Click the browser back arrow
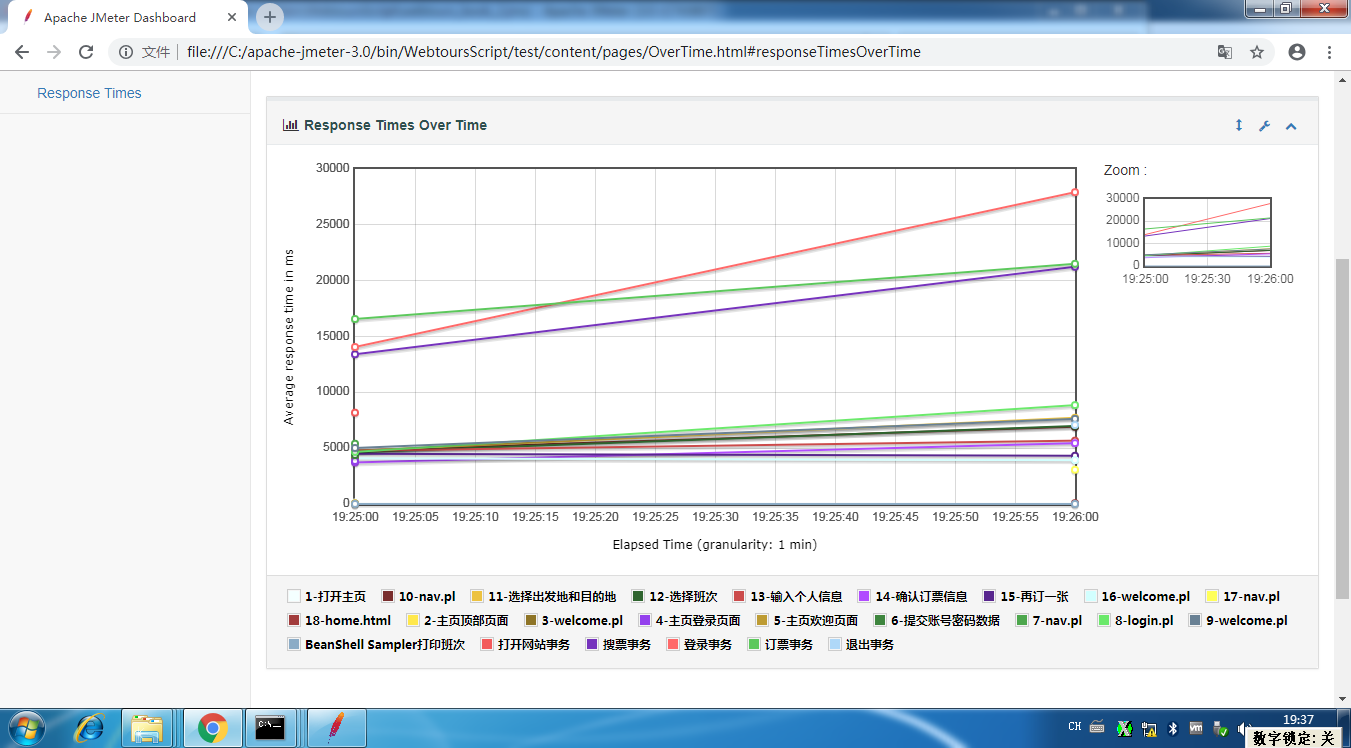1351x748 pixels. [x=22, y=52]
